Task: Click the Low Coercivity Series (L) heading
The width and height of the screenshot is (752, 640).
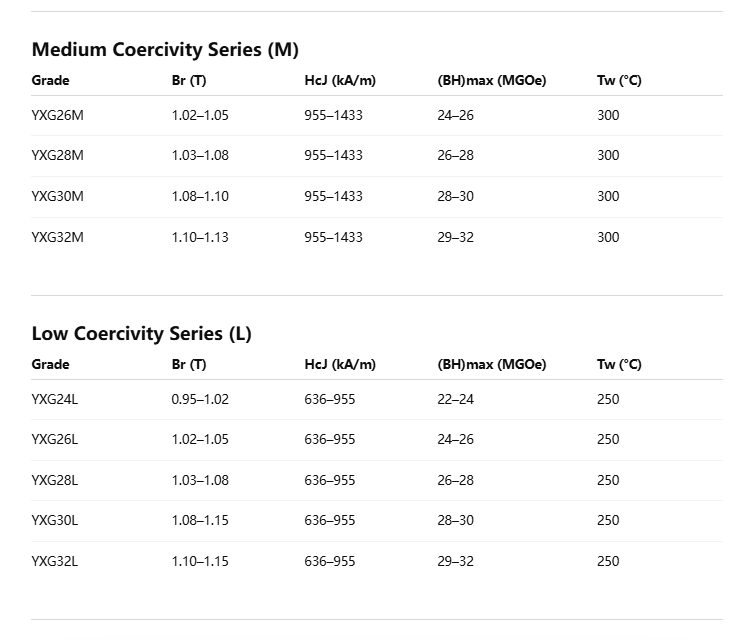Action: (141, 333)
